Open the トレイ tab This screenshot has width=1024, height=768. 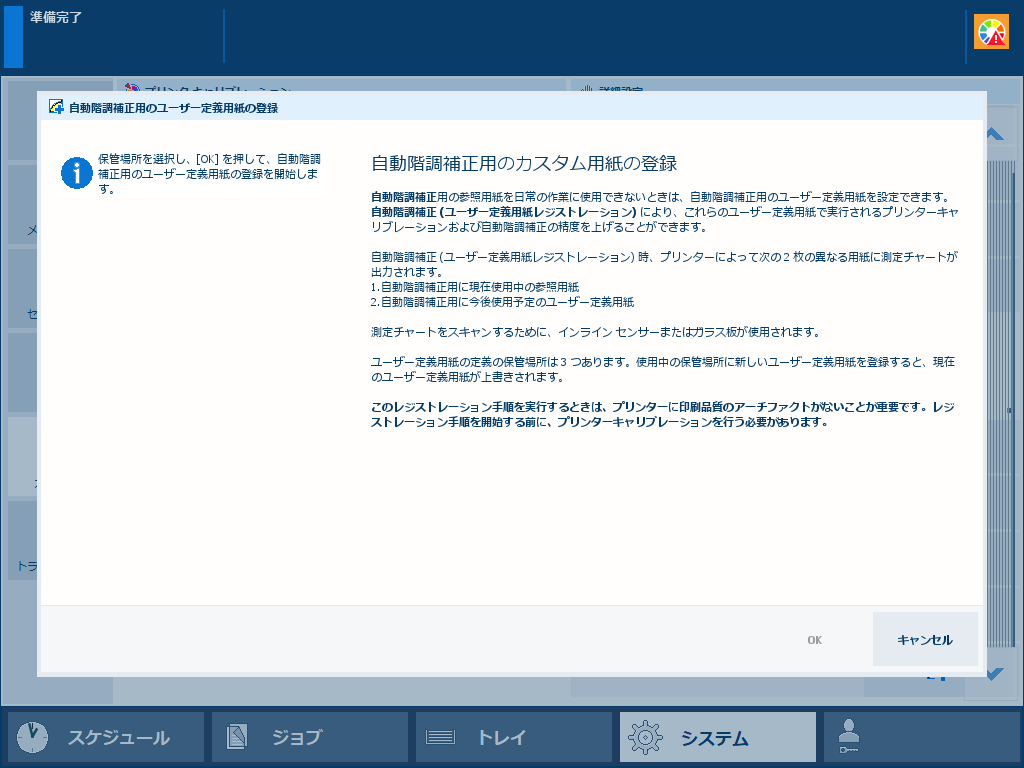(513, 737)
